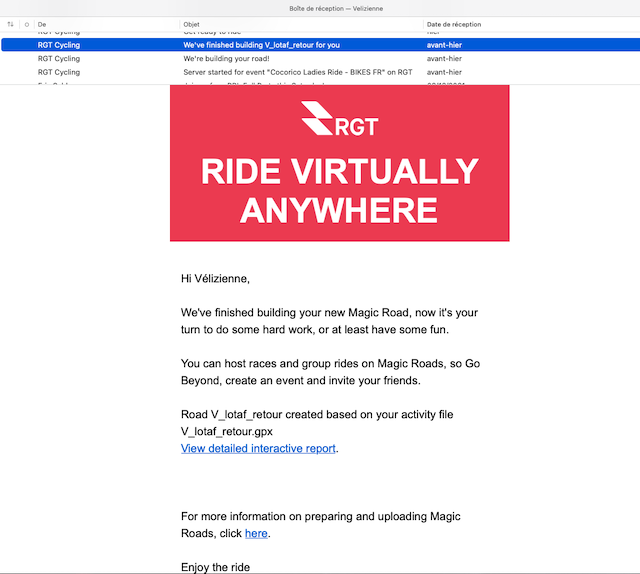This screenshot has height=574, width=640.
Task: Select the 'We're building your road!' email
Action: (320, 58)
